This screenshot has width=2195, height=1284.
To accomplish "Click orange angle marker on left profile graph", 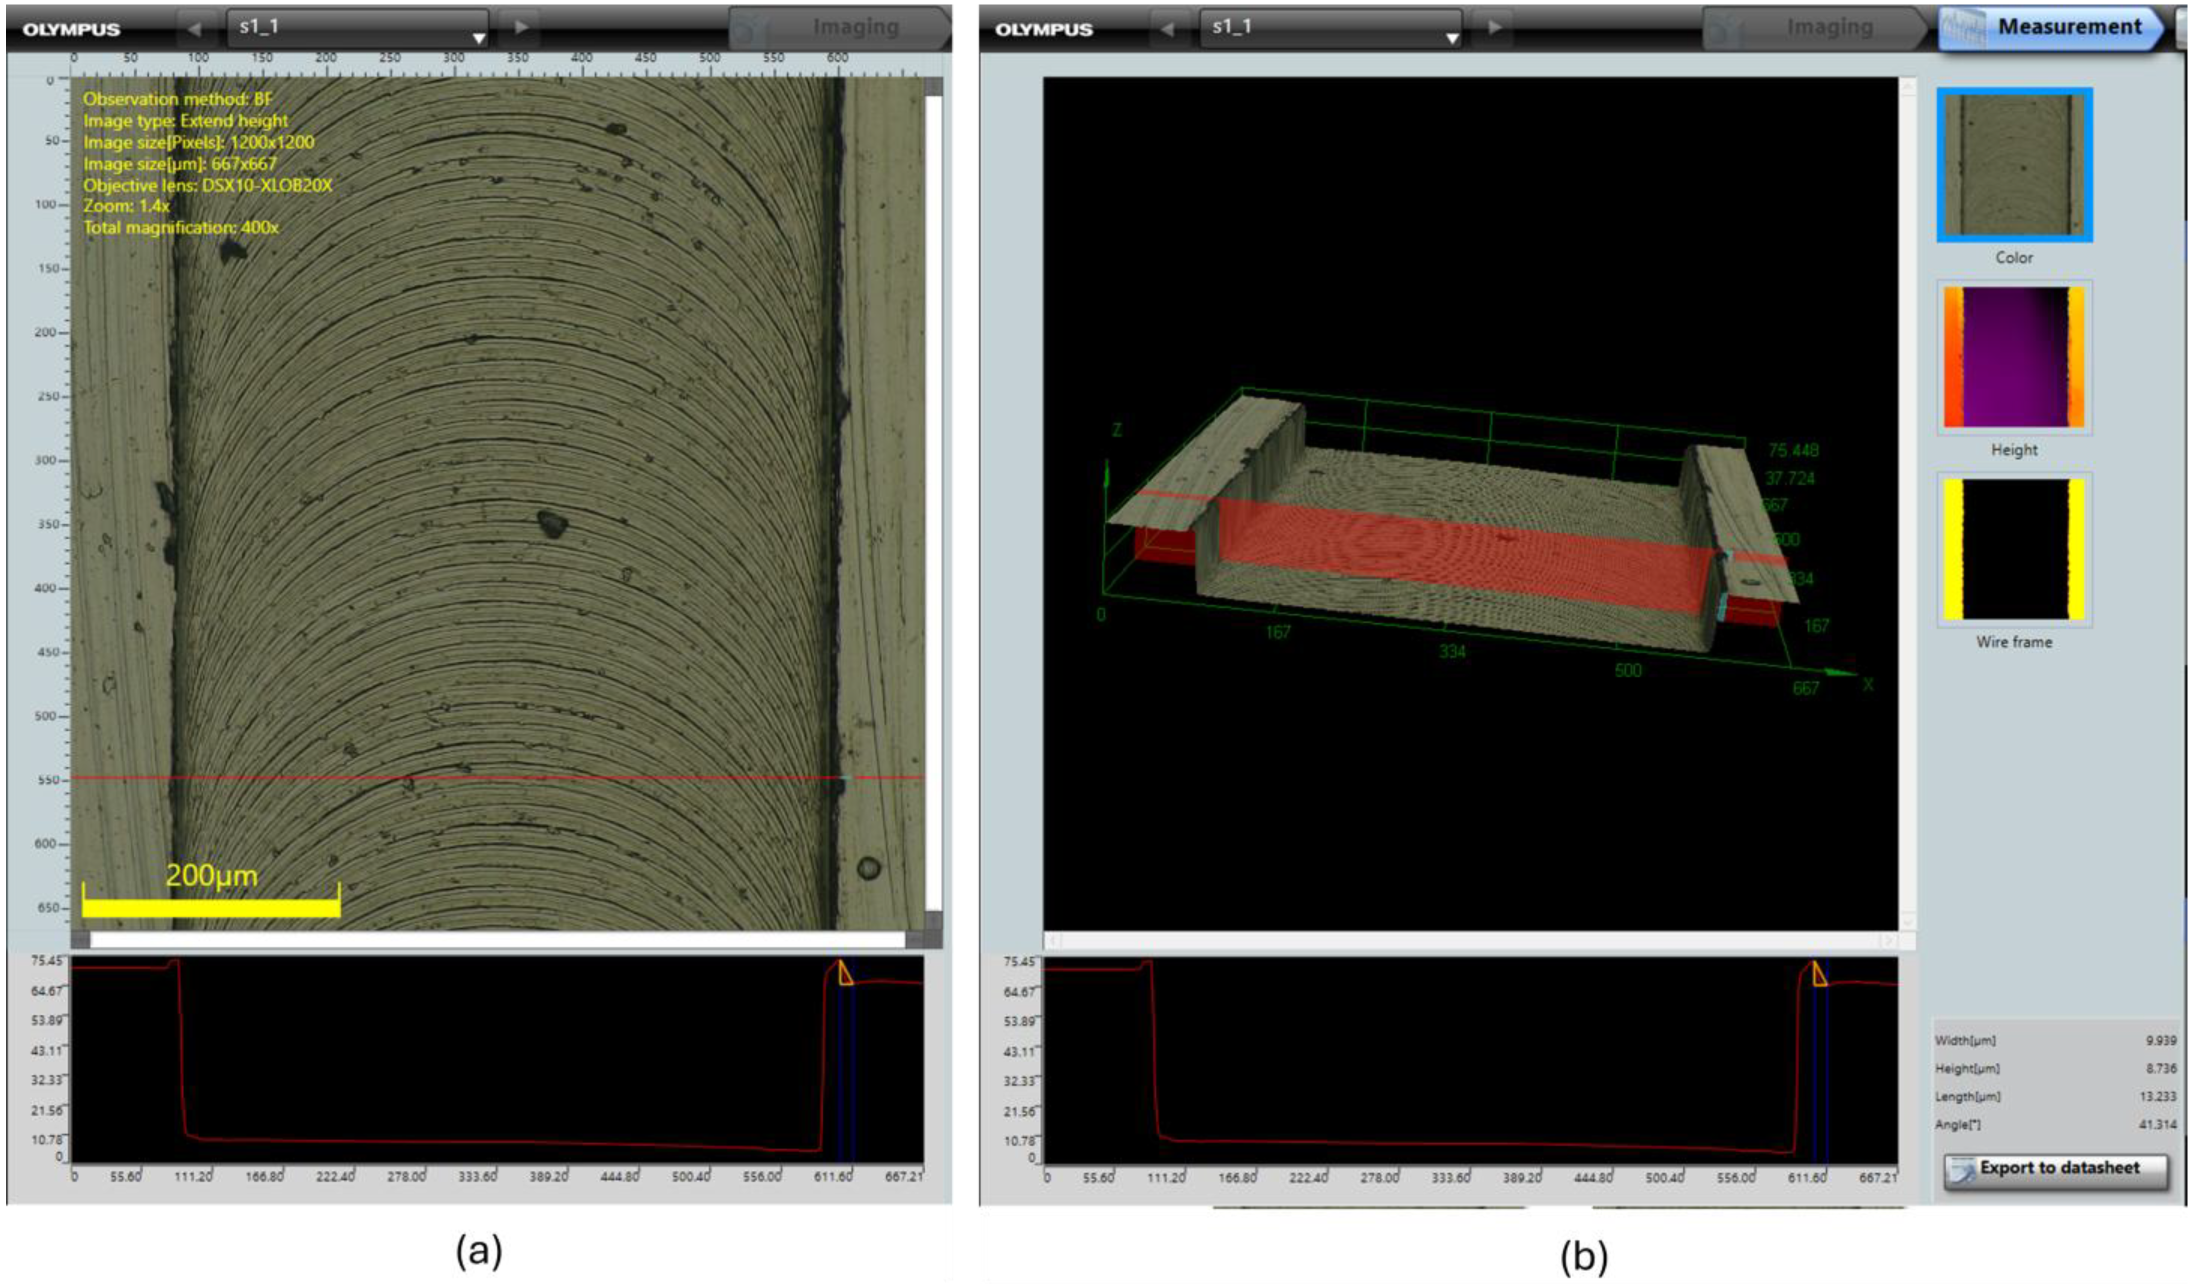I will 845,973.
